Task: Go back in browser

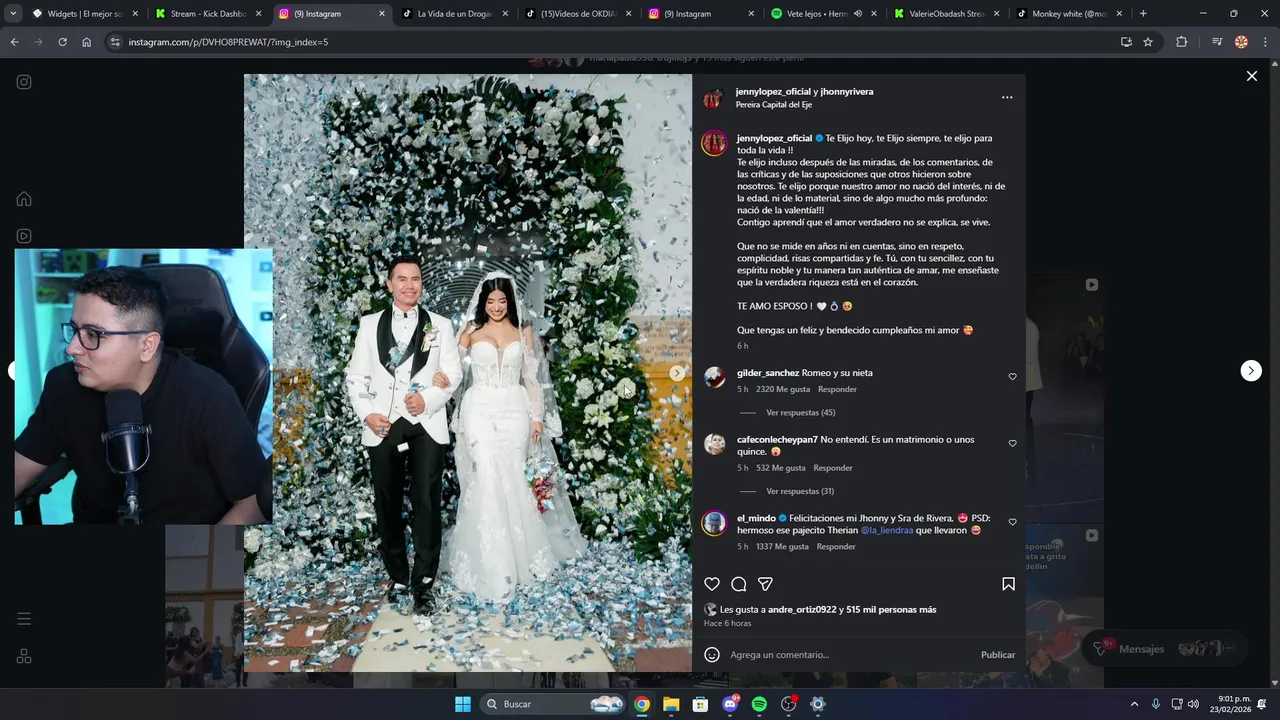Action: click(x=14, y=42)
